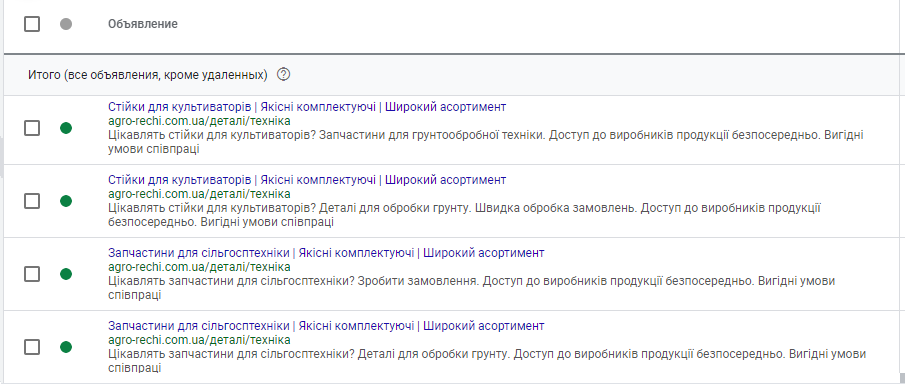Check the ad mentioning Зробити замовлення
This screenshot has height=386, width=905.
coord(32,273)
